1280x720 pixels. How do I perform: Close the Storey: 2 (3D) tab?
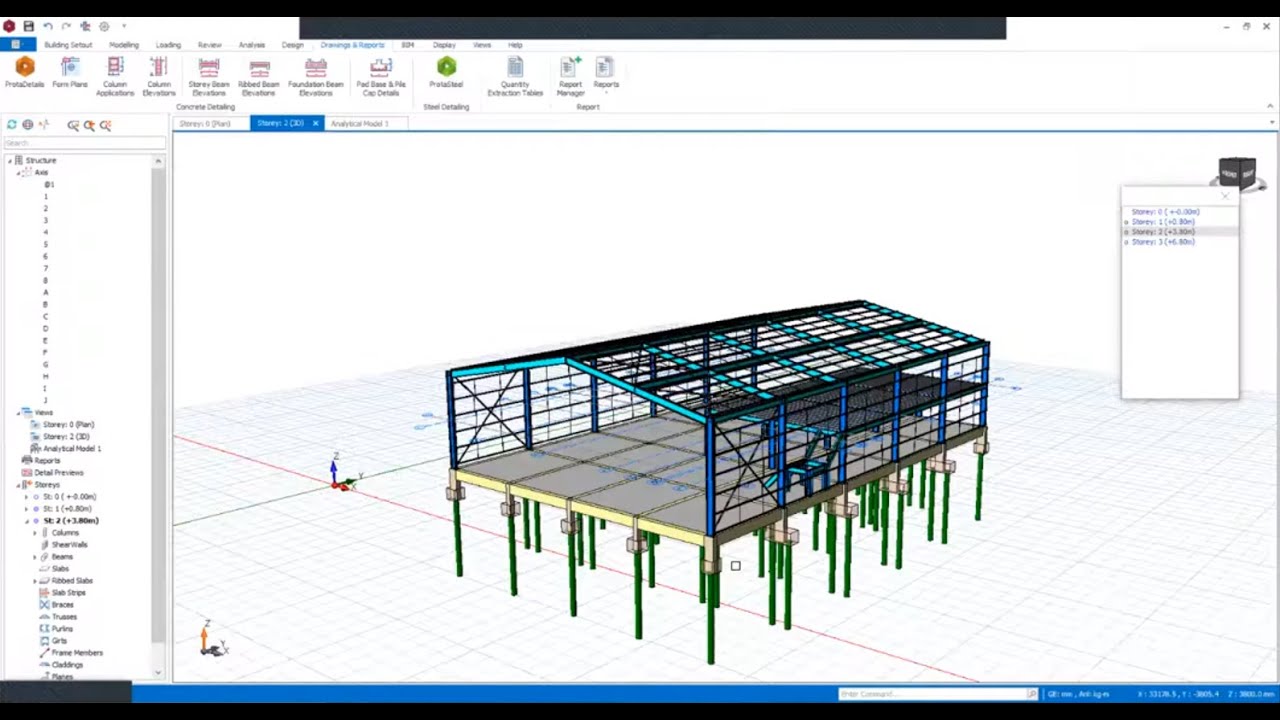click(x=315, y=124)
